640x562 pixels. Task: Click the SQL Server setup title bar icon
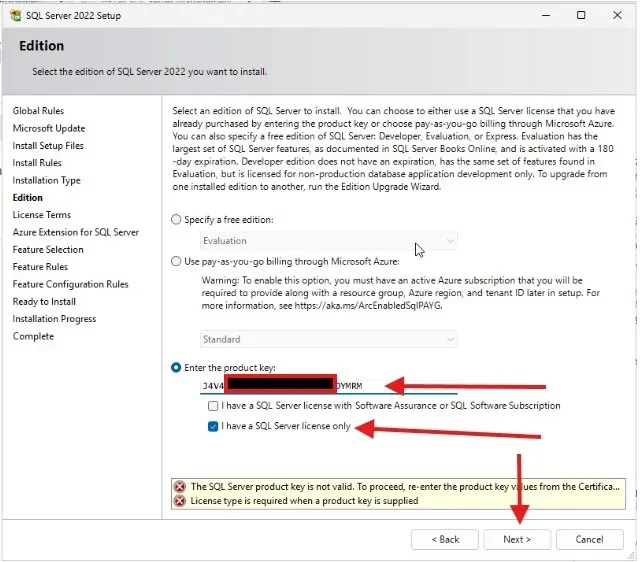pyautogui.click(x=16, y=16)
